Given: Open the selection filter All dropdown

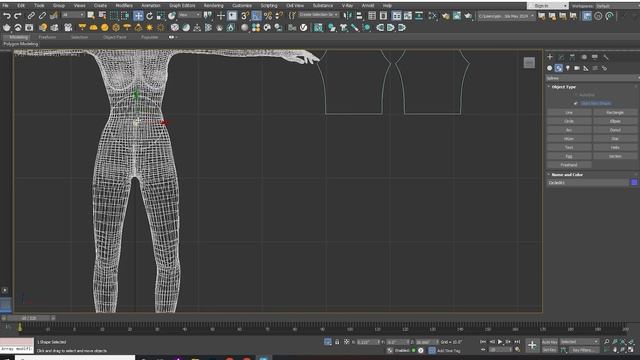Looking at the screenshot, I should [73, 15].
